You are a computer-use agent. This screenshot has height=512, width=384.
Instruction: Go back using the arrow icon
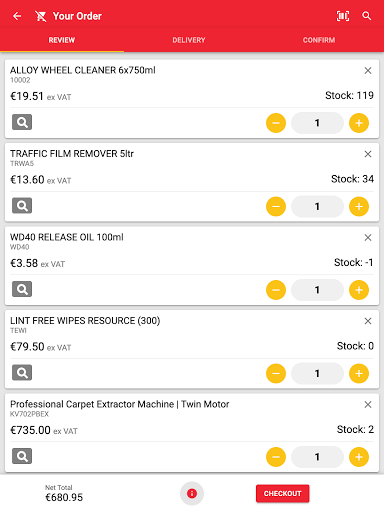point(17,16)
